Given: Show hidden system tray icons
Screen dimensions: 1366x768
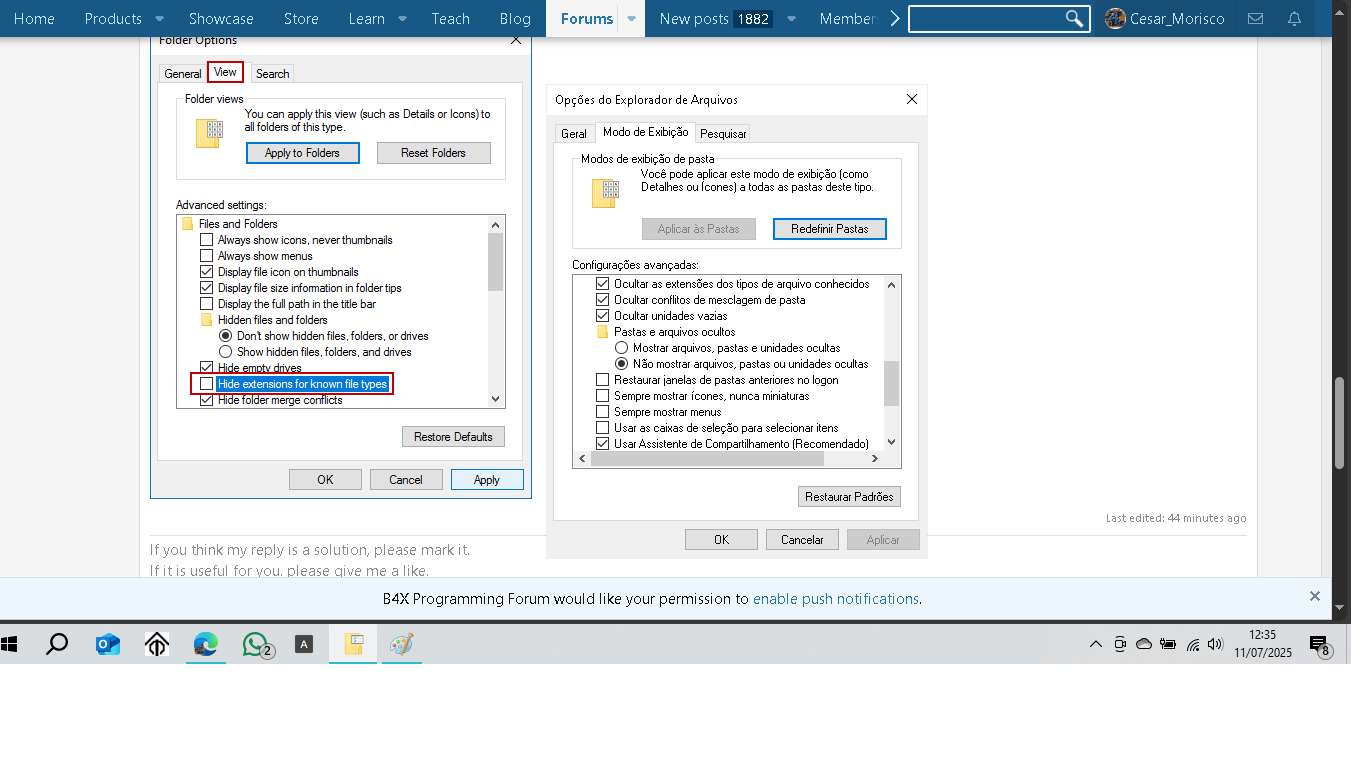Looking at the screenshot, I should 1096,645.
